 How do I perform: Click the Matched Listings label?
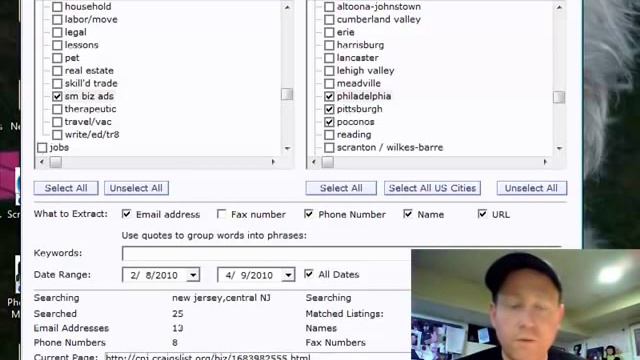point(344,314)
